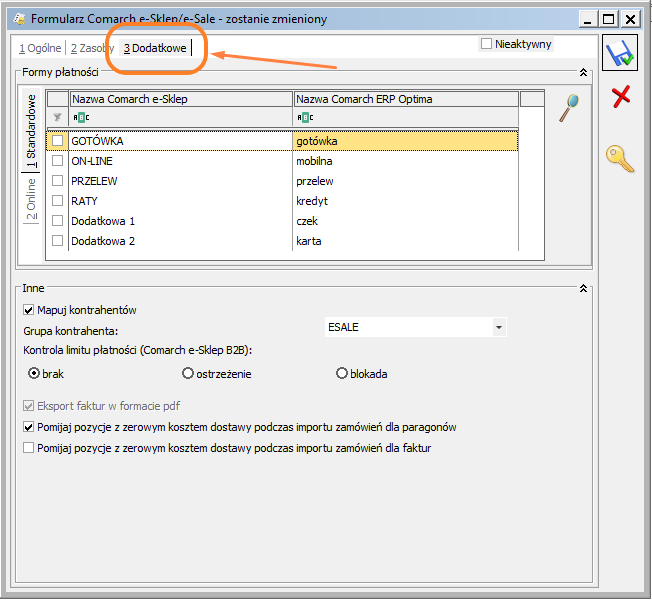Click the golden key icon
This screenshot has width=652, height=600.
click(x=620, y=158)
